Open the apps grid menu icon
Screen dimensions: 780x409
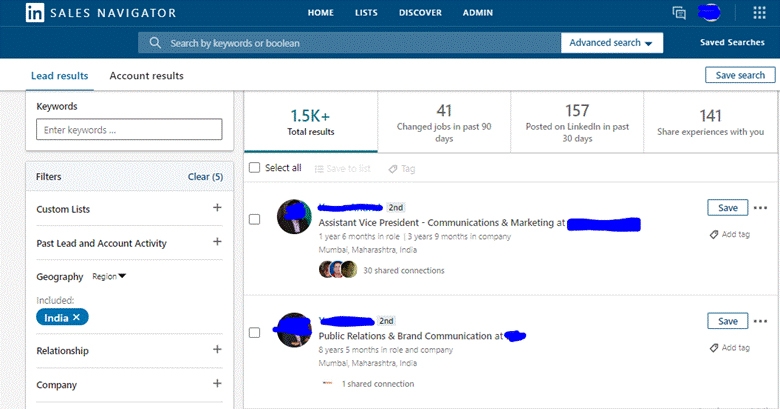click(x=758, y=13)
